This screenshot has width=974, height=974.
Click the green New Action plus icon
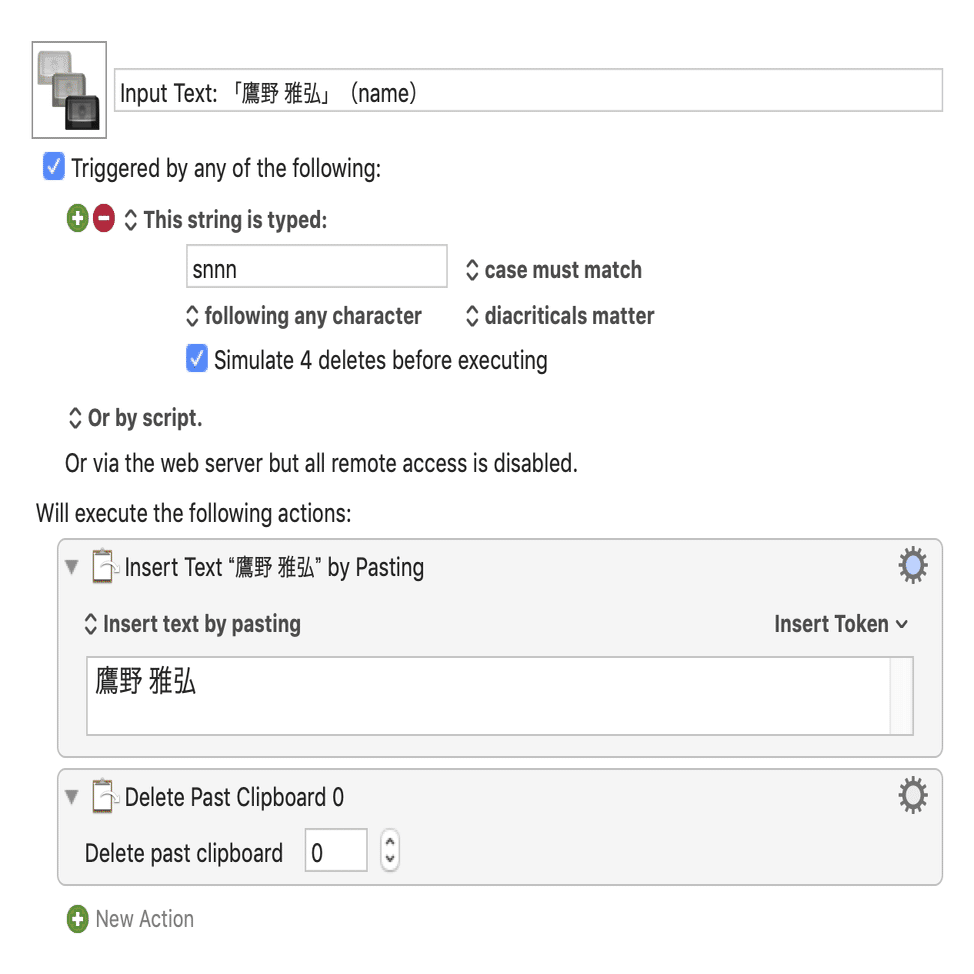[77, 919]
